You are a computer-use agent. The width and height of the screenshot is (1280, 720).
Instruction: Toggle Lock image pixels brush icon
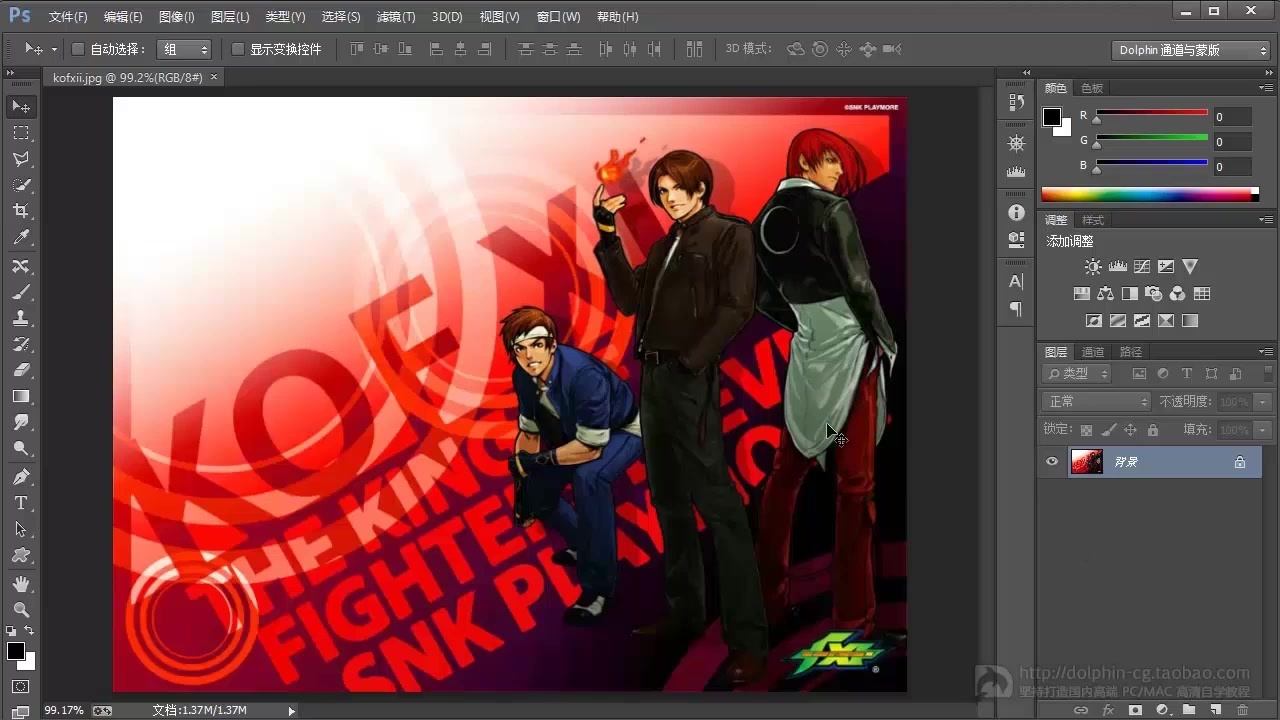pyautogui.click(x=1108, y=430)
